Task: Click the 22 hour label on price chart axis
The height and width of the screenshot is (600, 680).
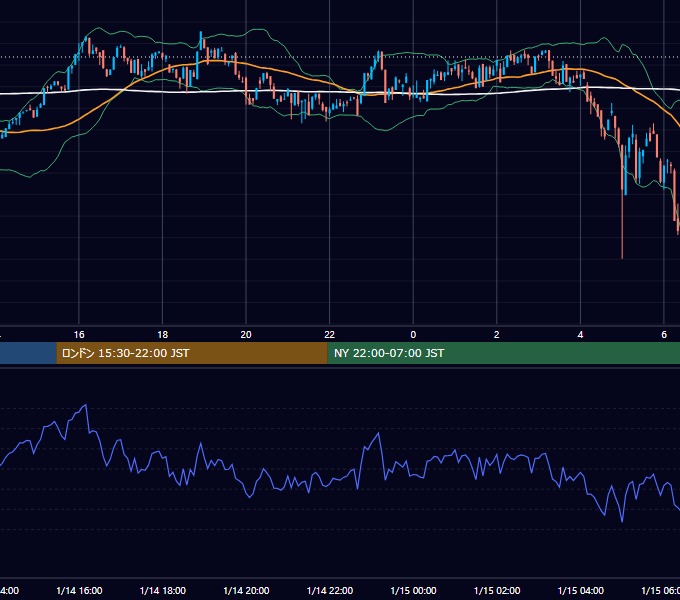Action: click(330, 335)
